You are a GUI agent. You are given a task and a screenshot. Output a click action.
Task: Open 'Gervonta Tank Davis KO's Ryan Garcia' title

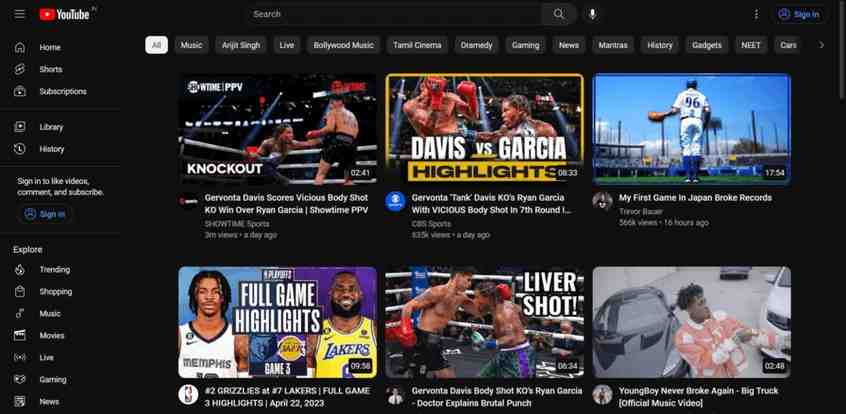[x=492, y=204]
